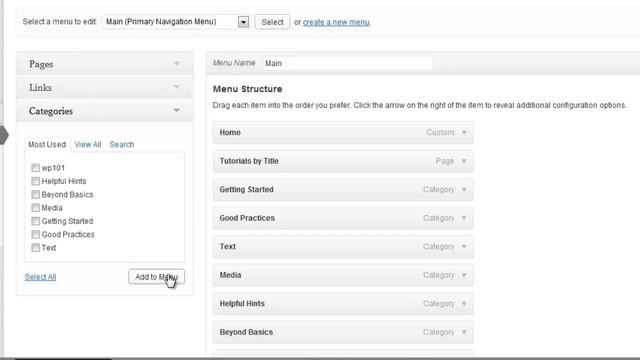The image size is (640, 360).
Task: Tick the Getting Started category checkbox
Action: (36, 221)
